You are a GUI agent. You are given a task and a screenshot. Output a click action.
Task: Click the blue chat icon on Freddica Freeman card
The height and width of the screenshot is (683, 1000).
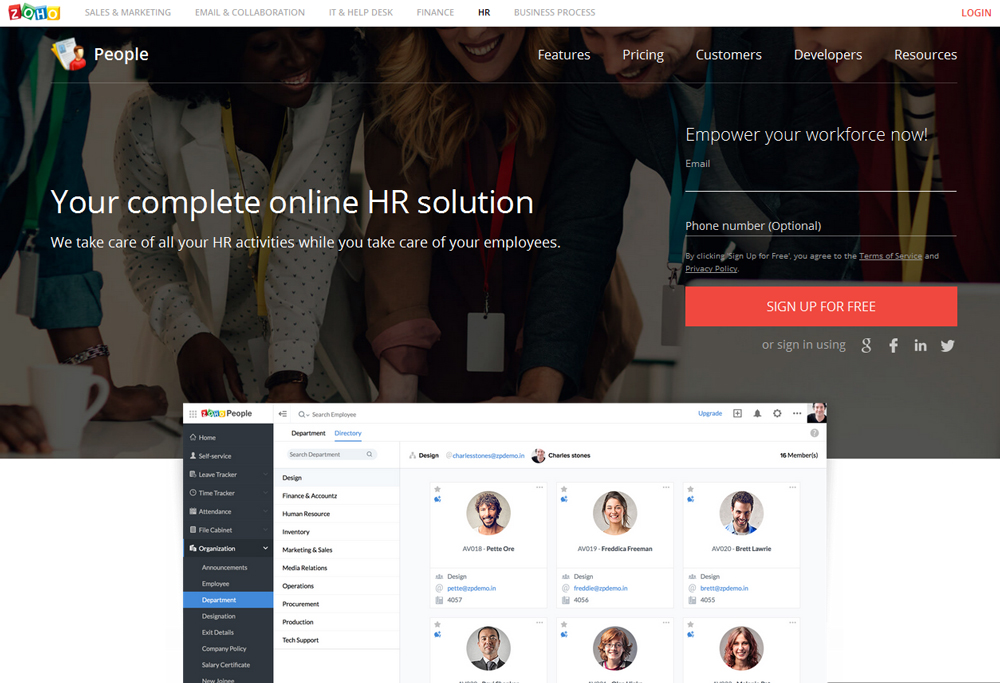[x=564, y=499]
